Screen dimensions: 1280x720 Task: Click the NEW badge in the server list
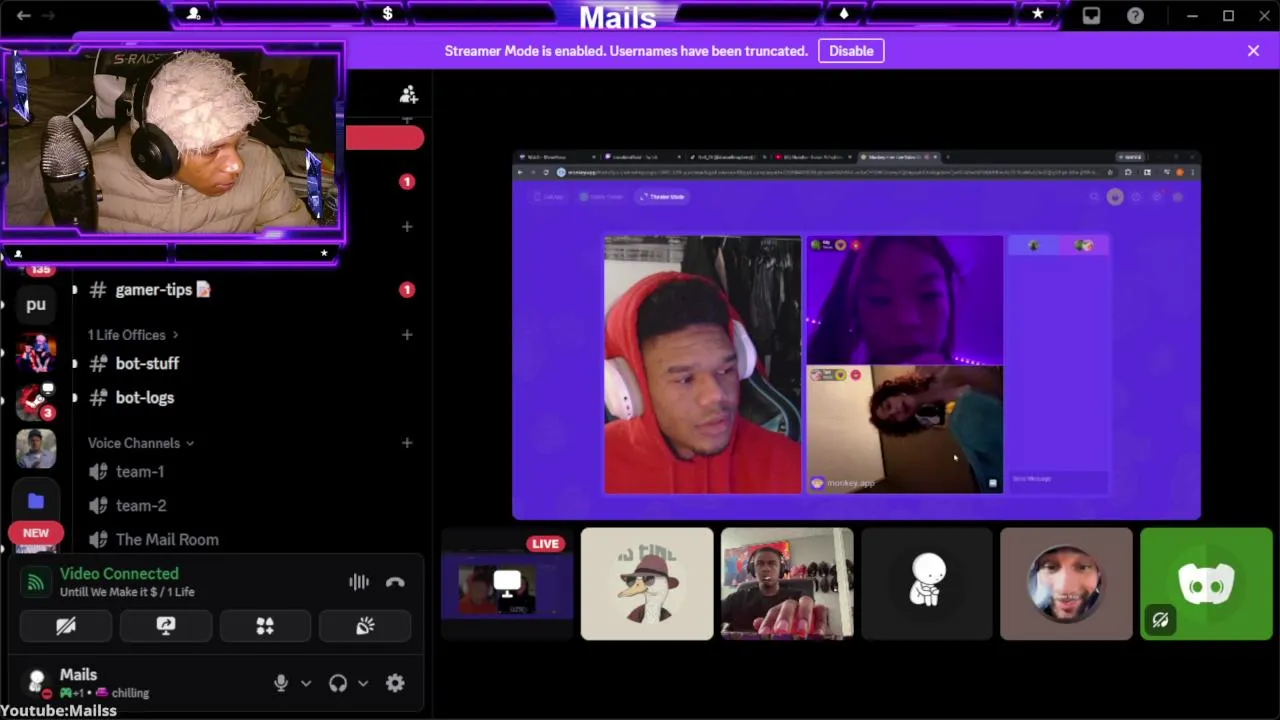coord(36,533)
